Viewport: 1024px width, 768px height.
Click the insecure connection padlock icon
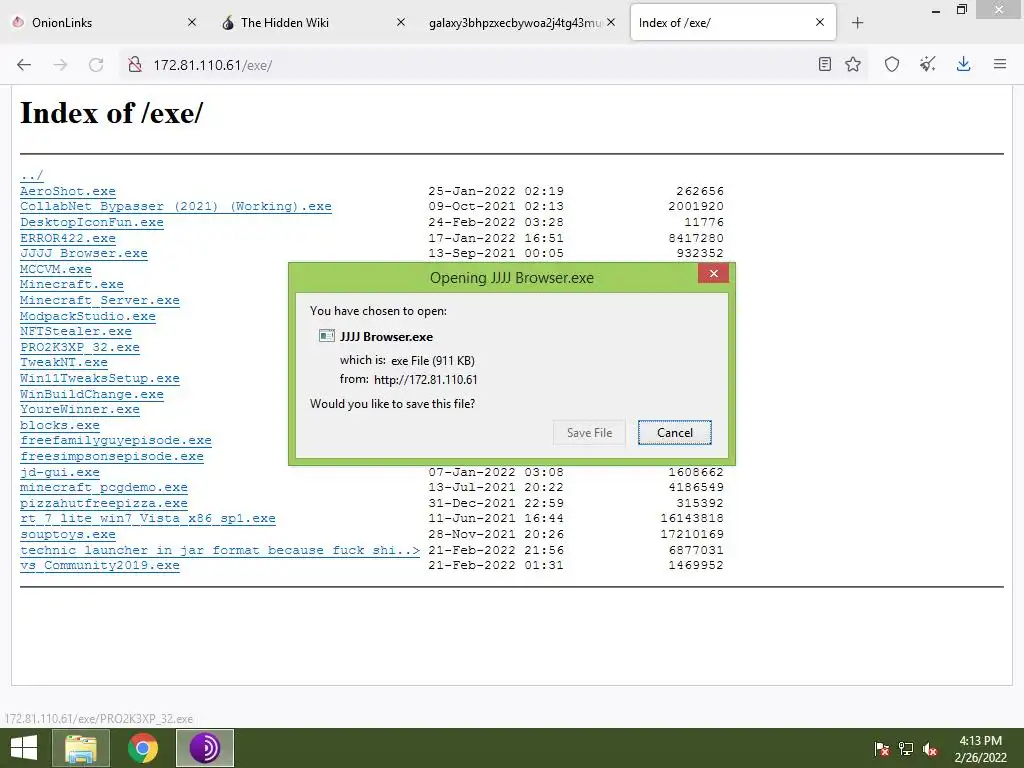click(x=135, y=65)
